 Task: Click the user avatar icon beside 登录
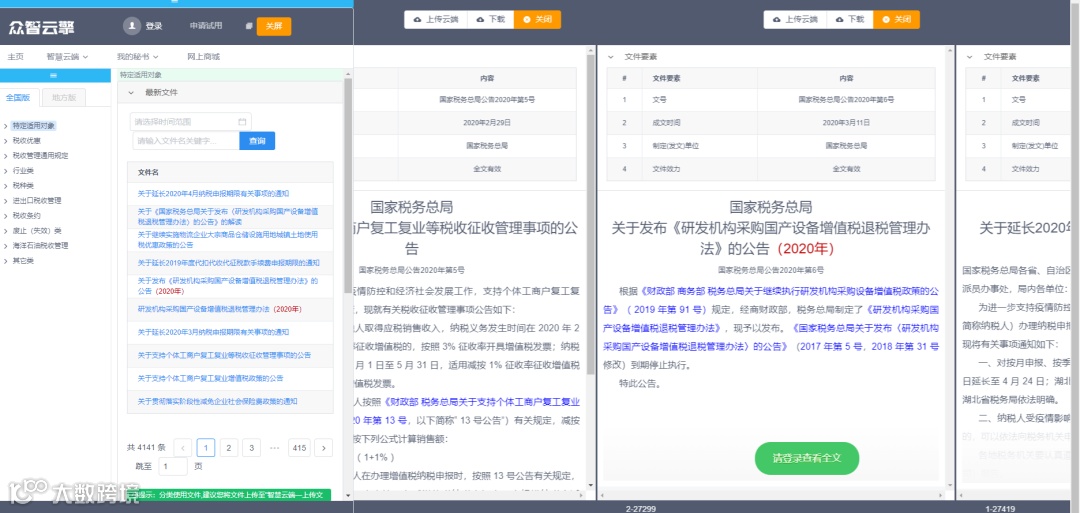coord(132,26)
